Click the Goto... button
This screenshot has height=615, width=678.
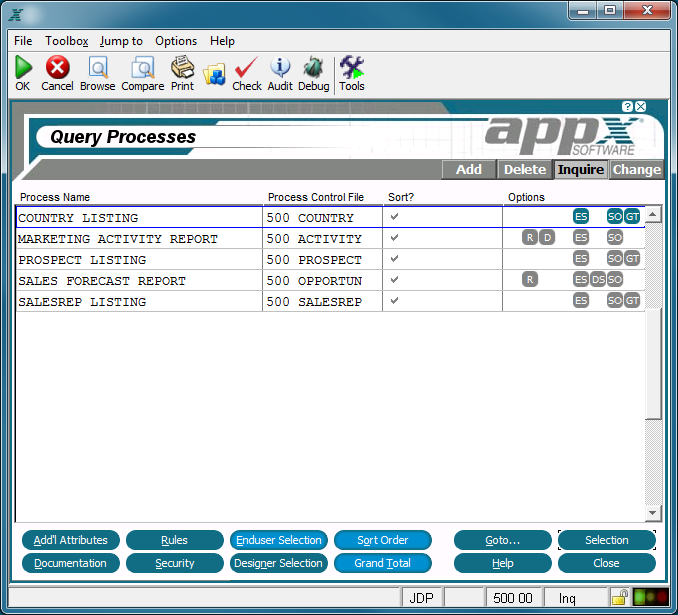click(503, 540)
